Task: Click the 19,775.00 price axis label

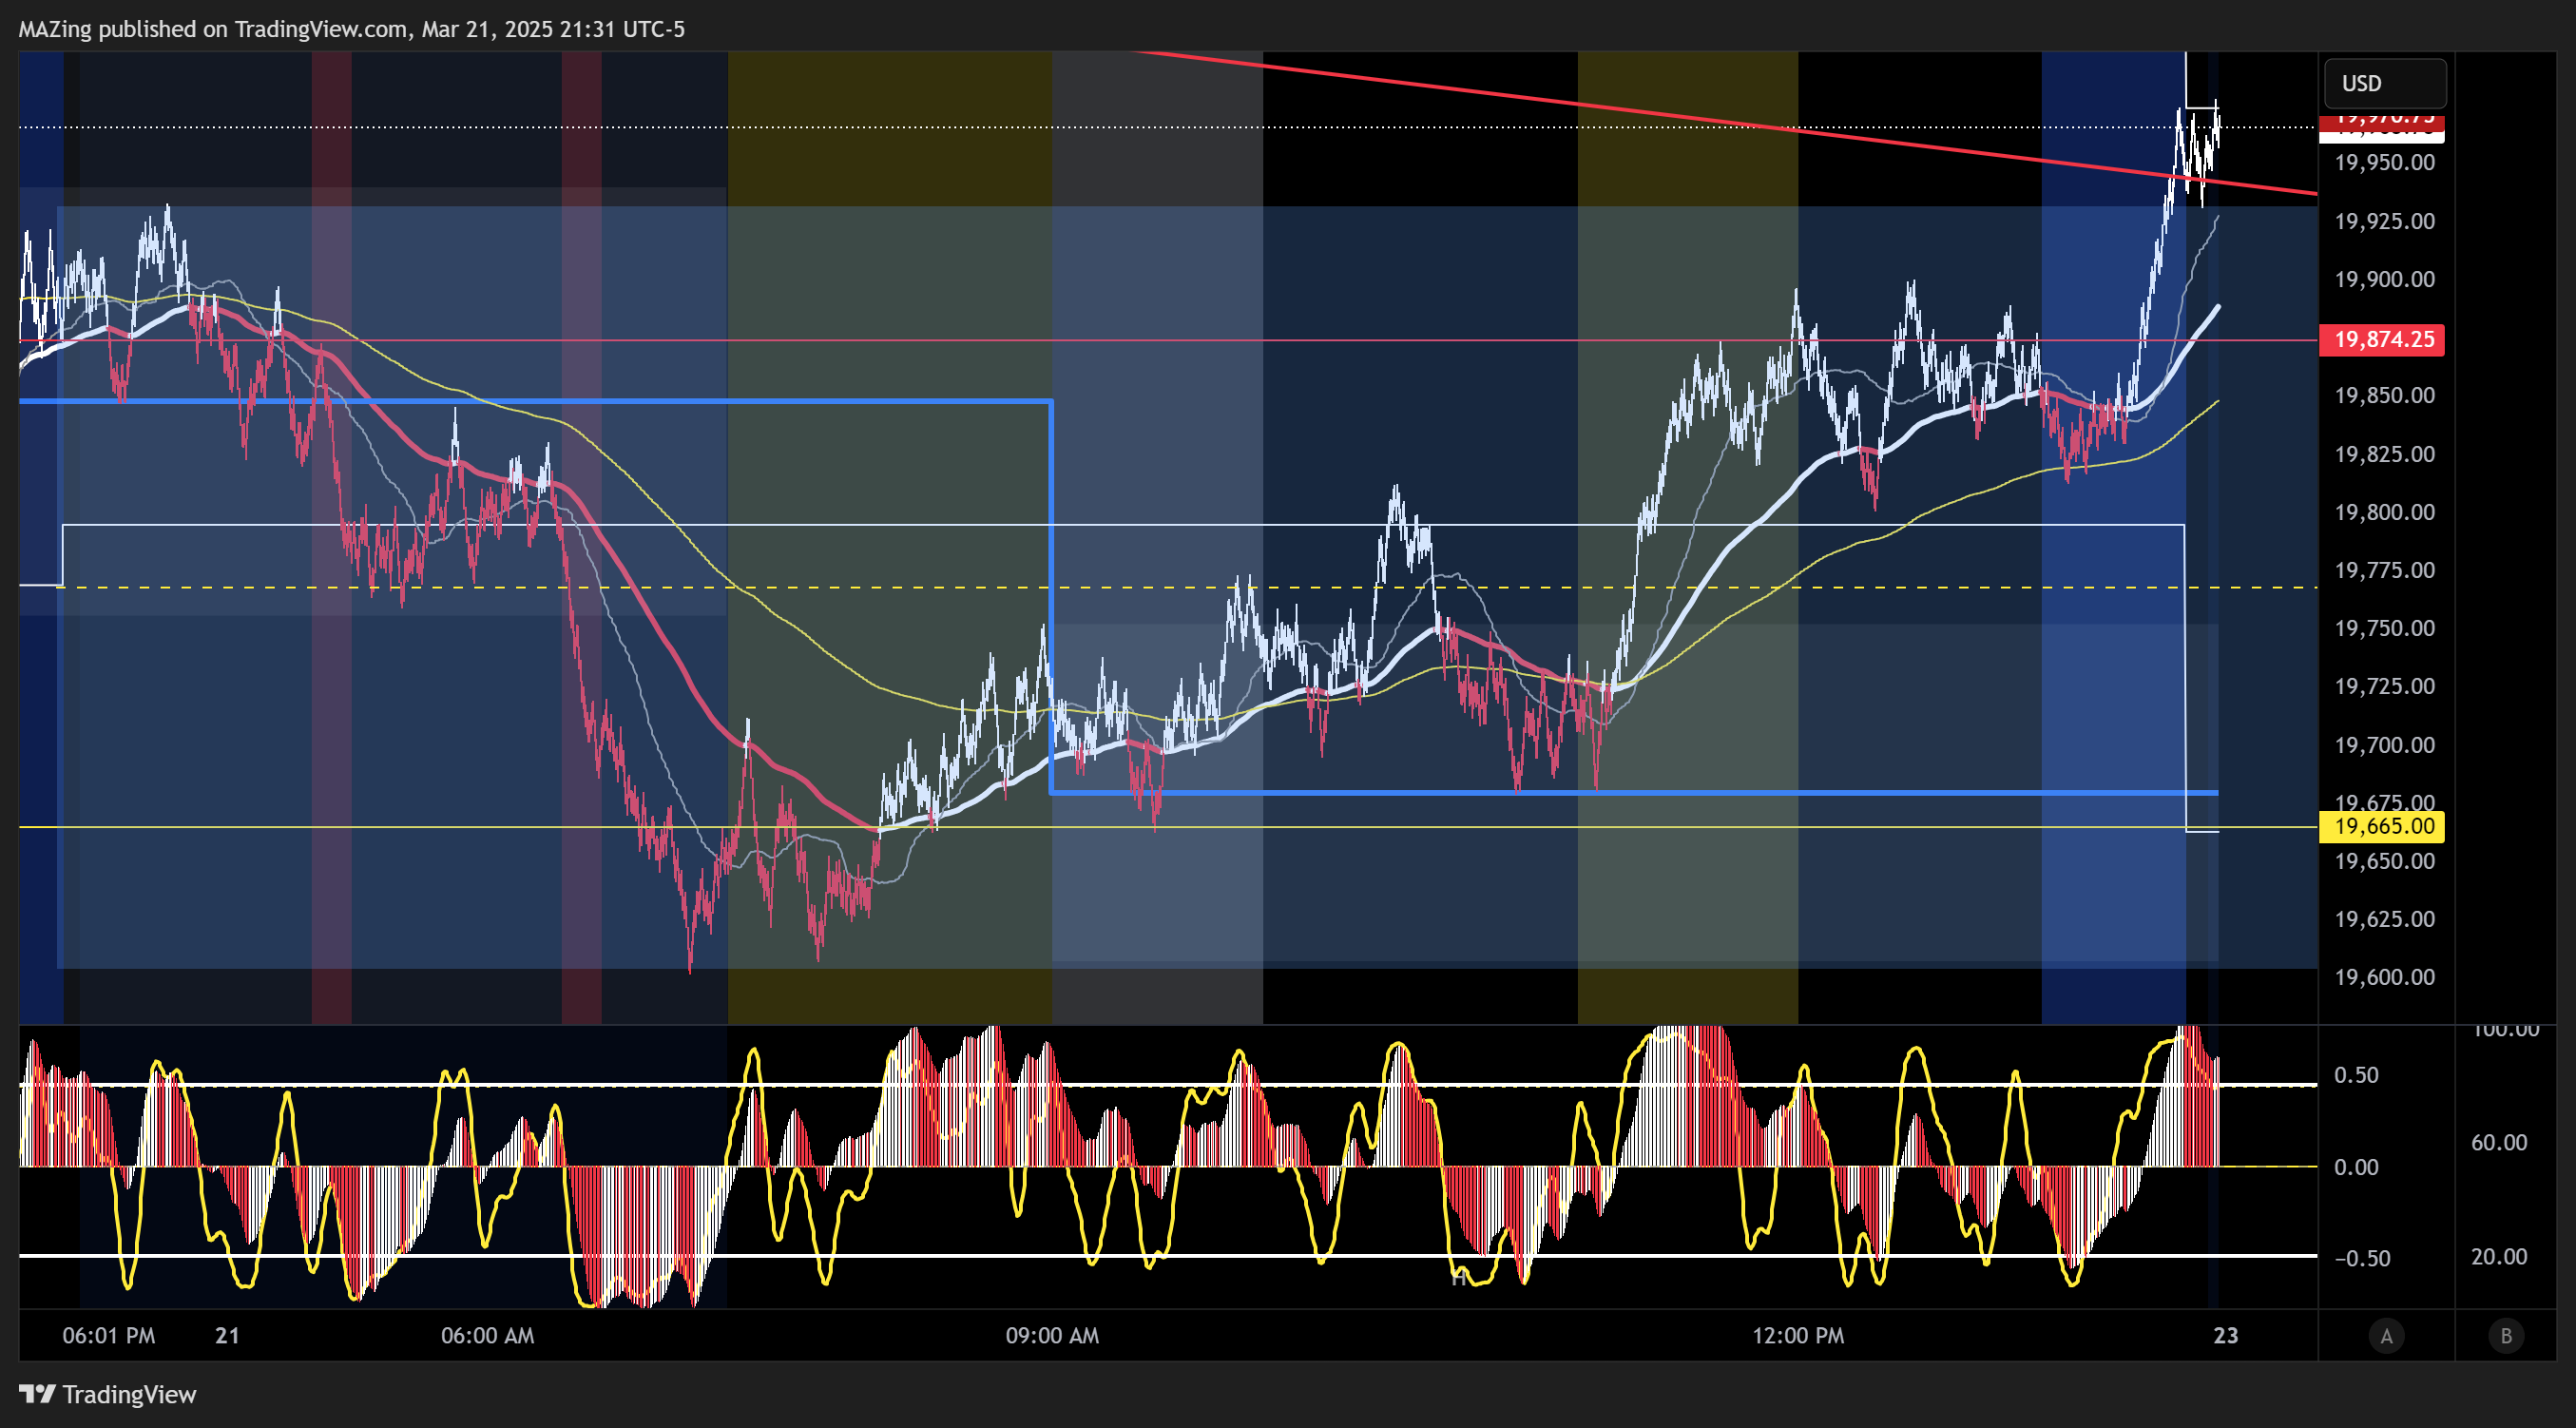Action: tap(2384, 570)
